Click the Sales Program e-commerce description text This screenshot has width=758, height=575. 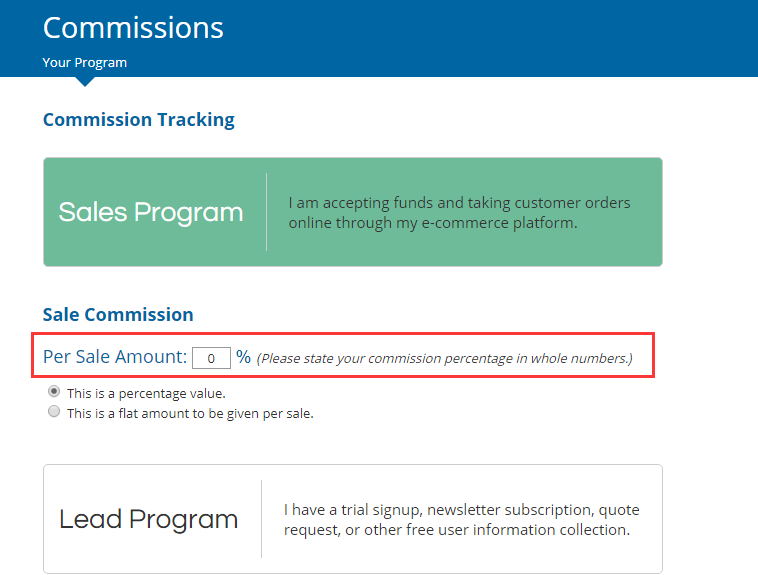(x=459, y=212)
